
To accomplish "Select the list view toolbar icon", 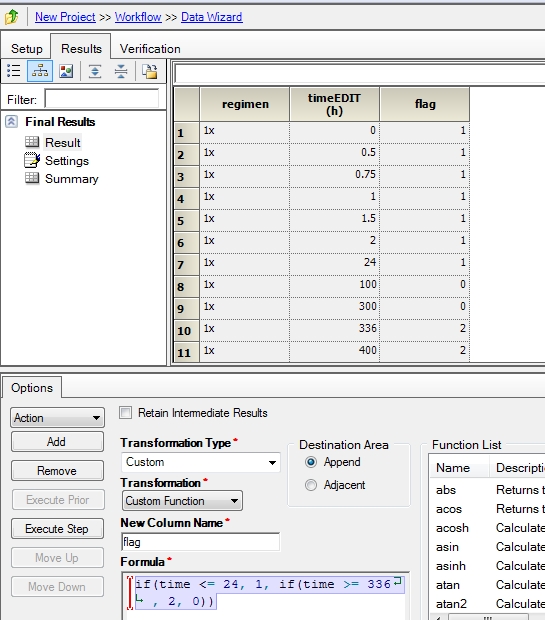I will (x=14, y=71).
